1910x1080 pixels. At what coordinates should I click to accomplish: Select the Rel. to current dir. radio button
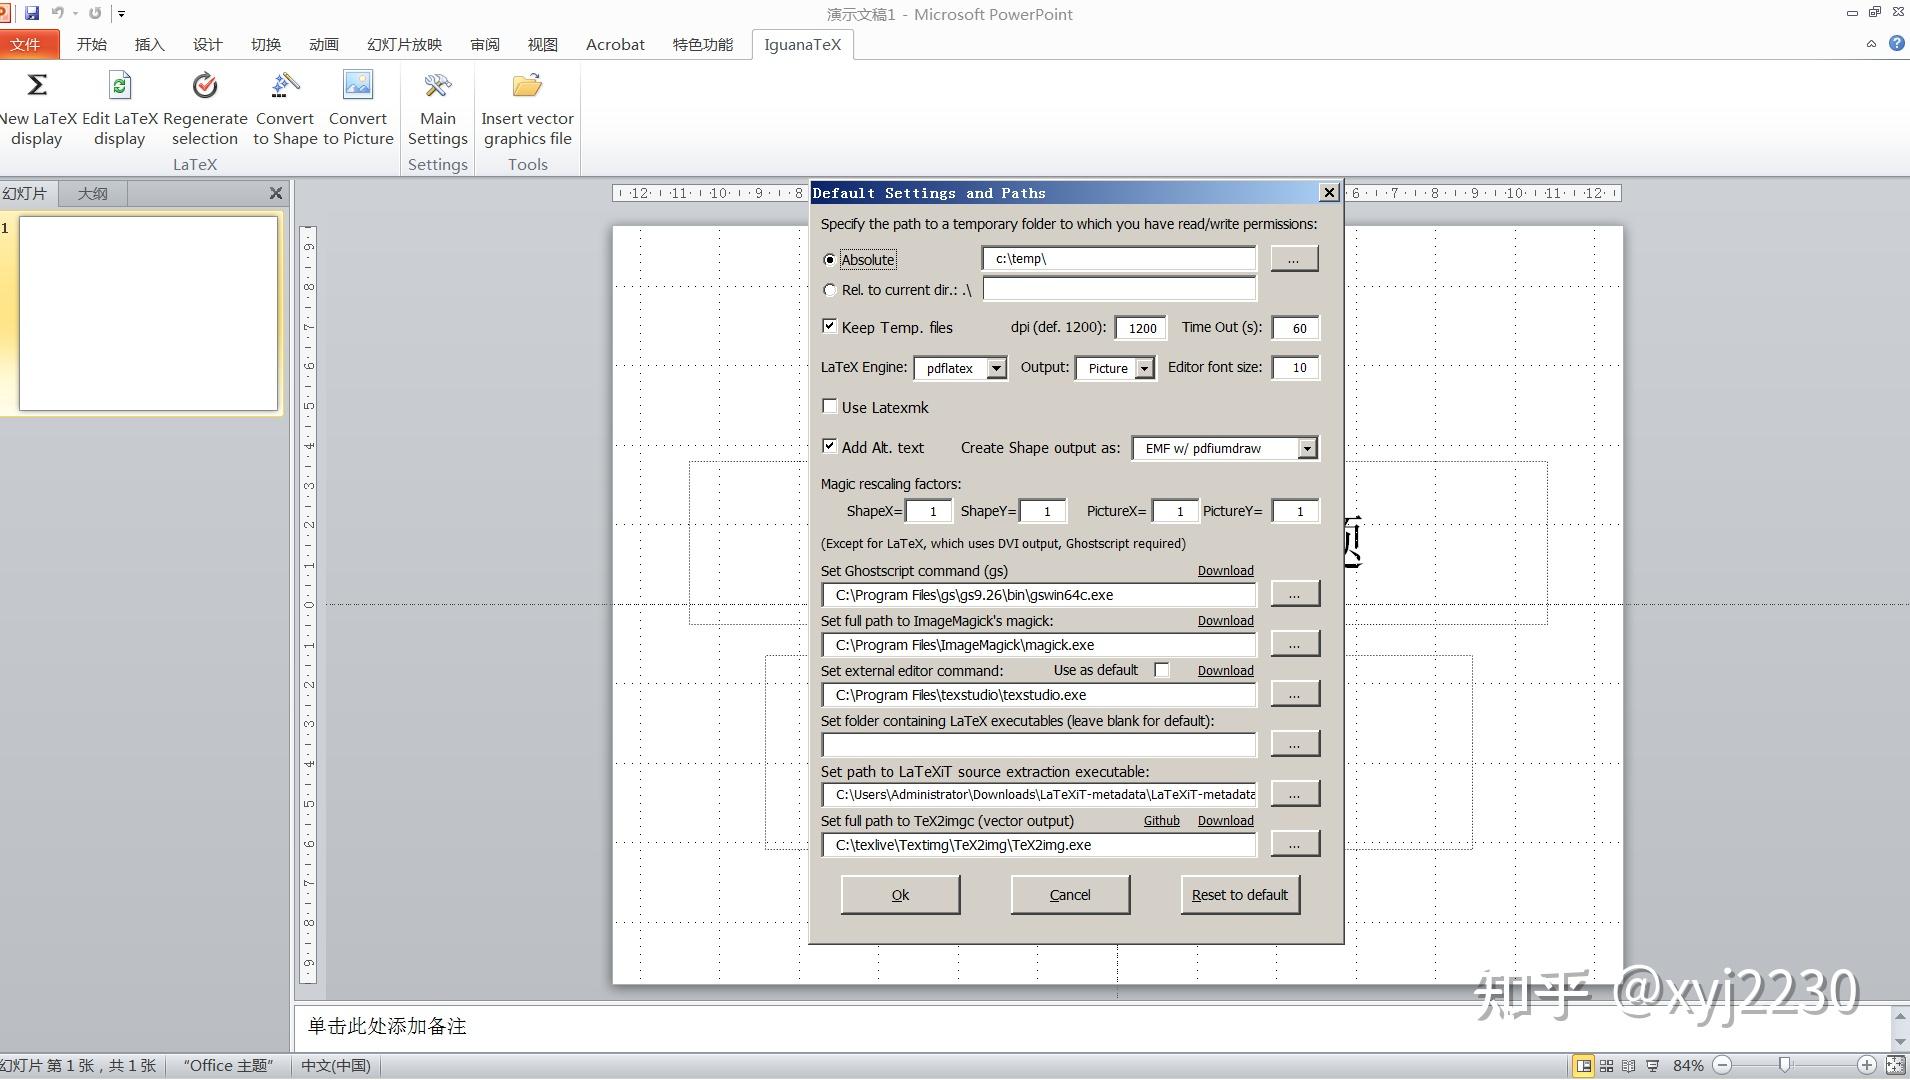pos(829,290)
